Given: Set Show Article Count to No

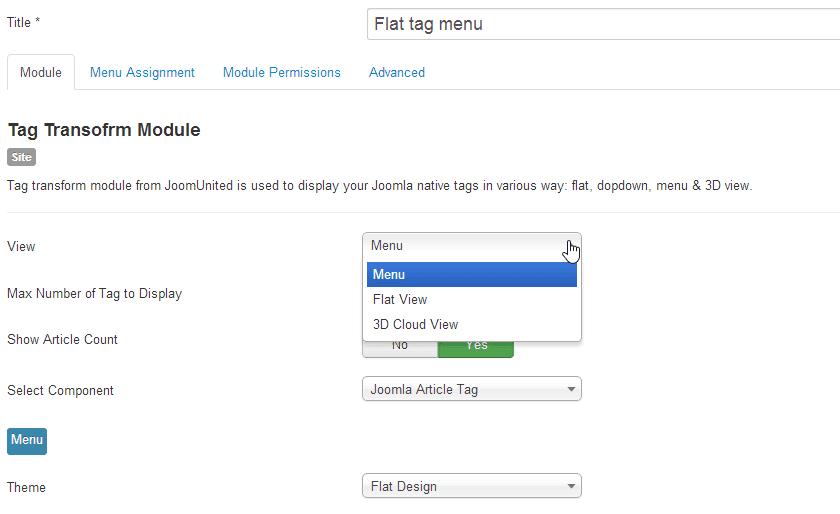Looking at the screenshot, I should pyautogui.click(x=400, y=346).
